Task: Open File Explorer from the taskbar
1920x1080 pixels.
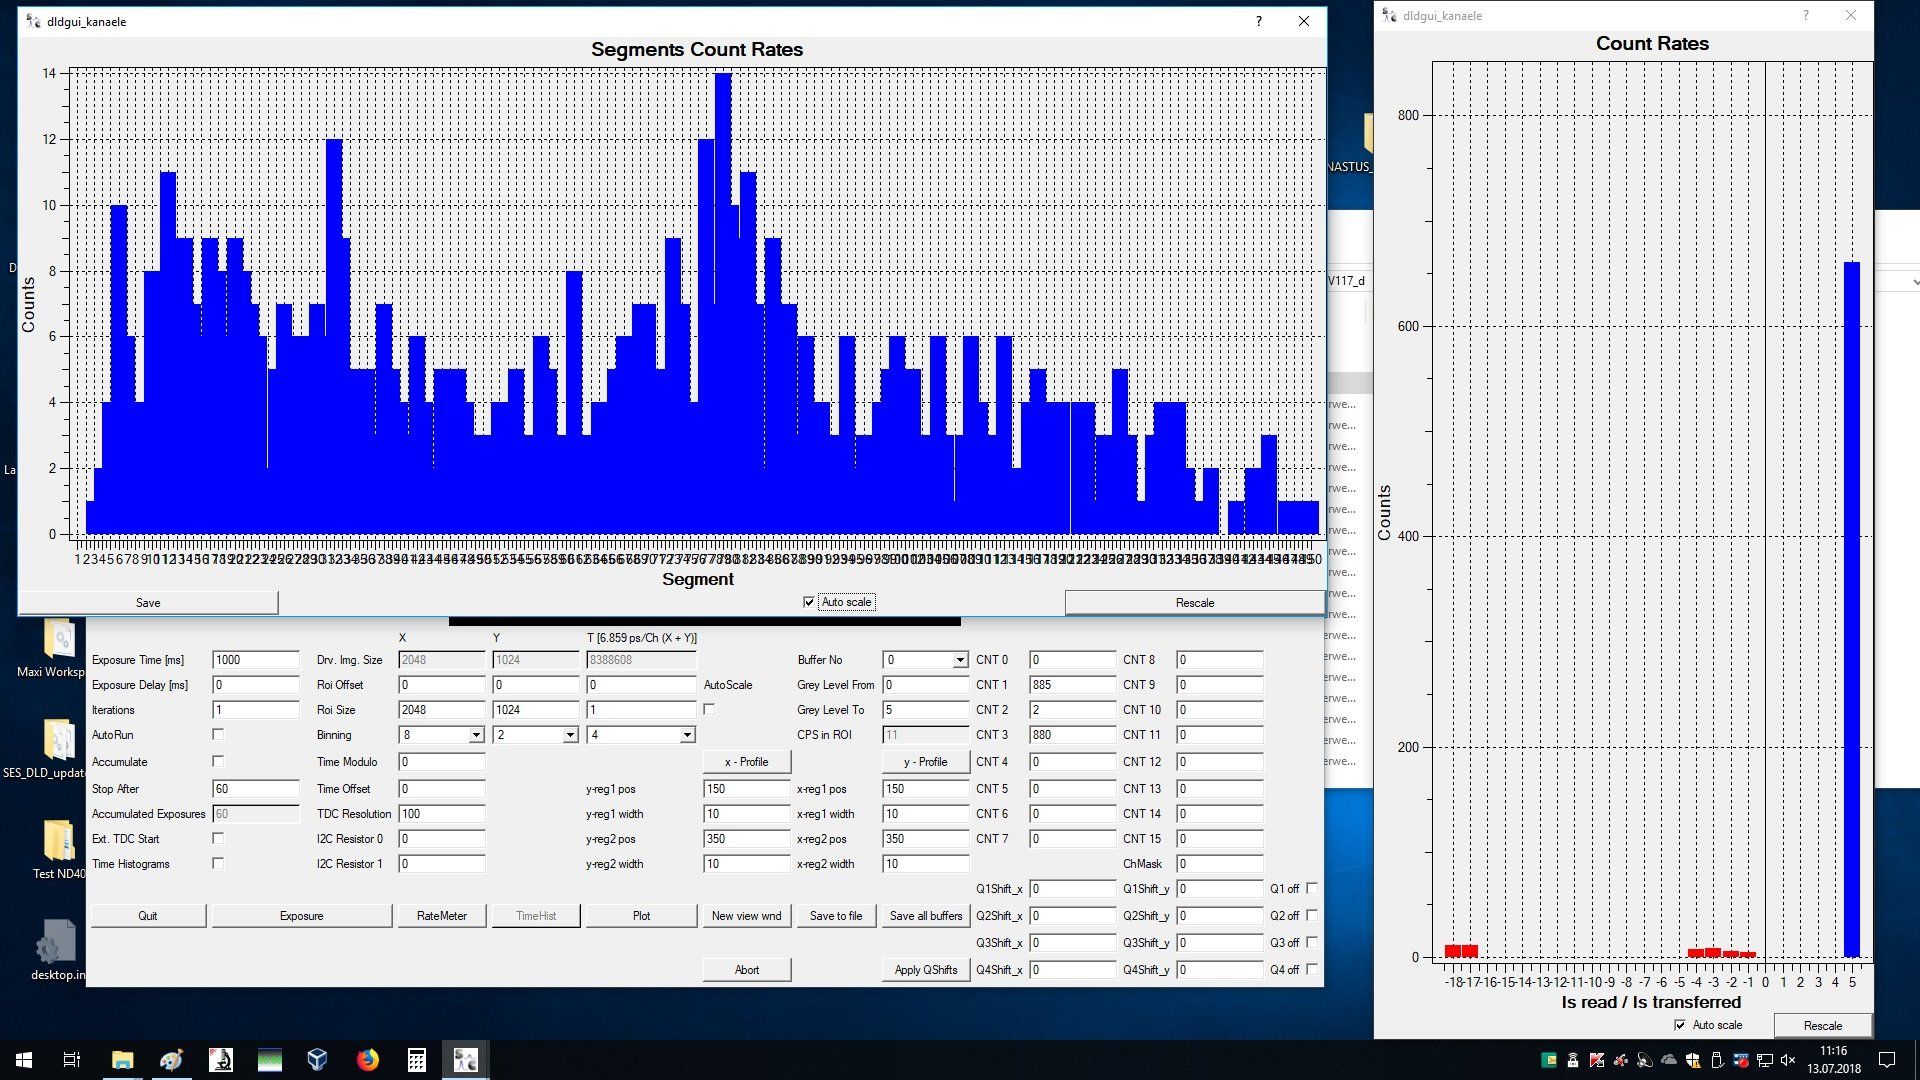Action: pos(122,1060)
